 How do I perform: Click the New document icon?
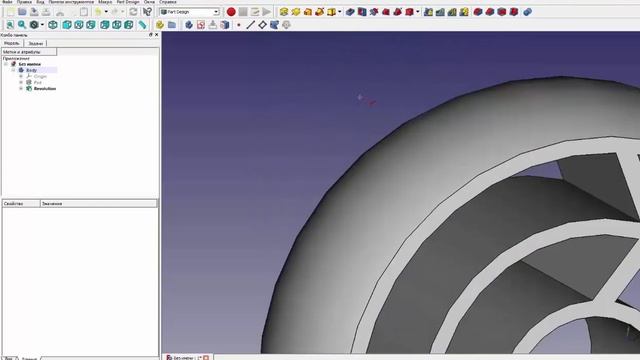[x=10, y=12]
